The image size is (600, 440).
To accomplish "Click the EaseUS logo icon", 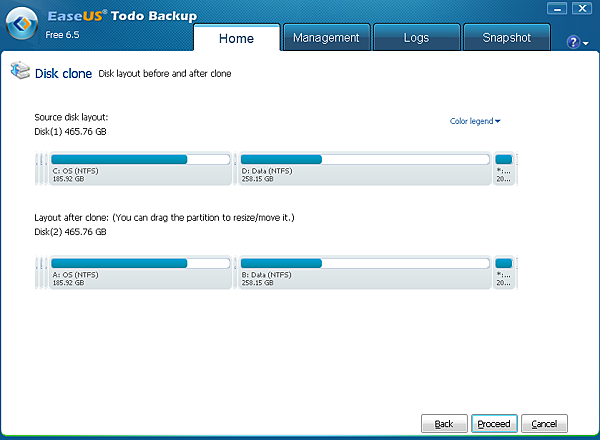I will pyautogui.click(x=21, y=24).
